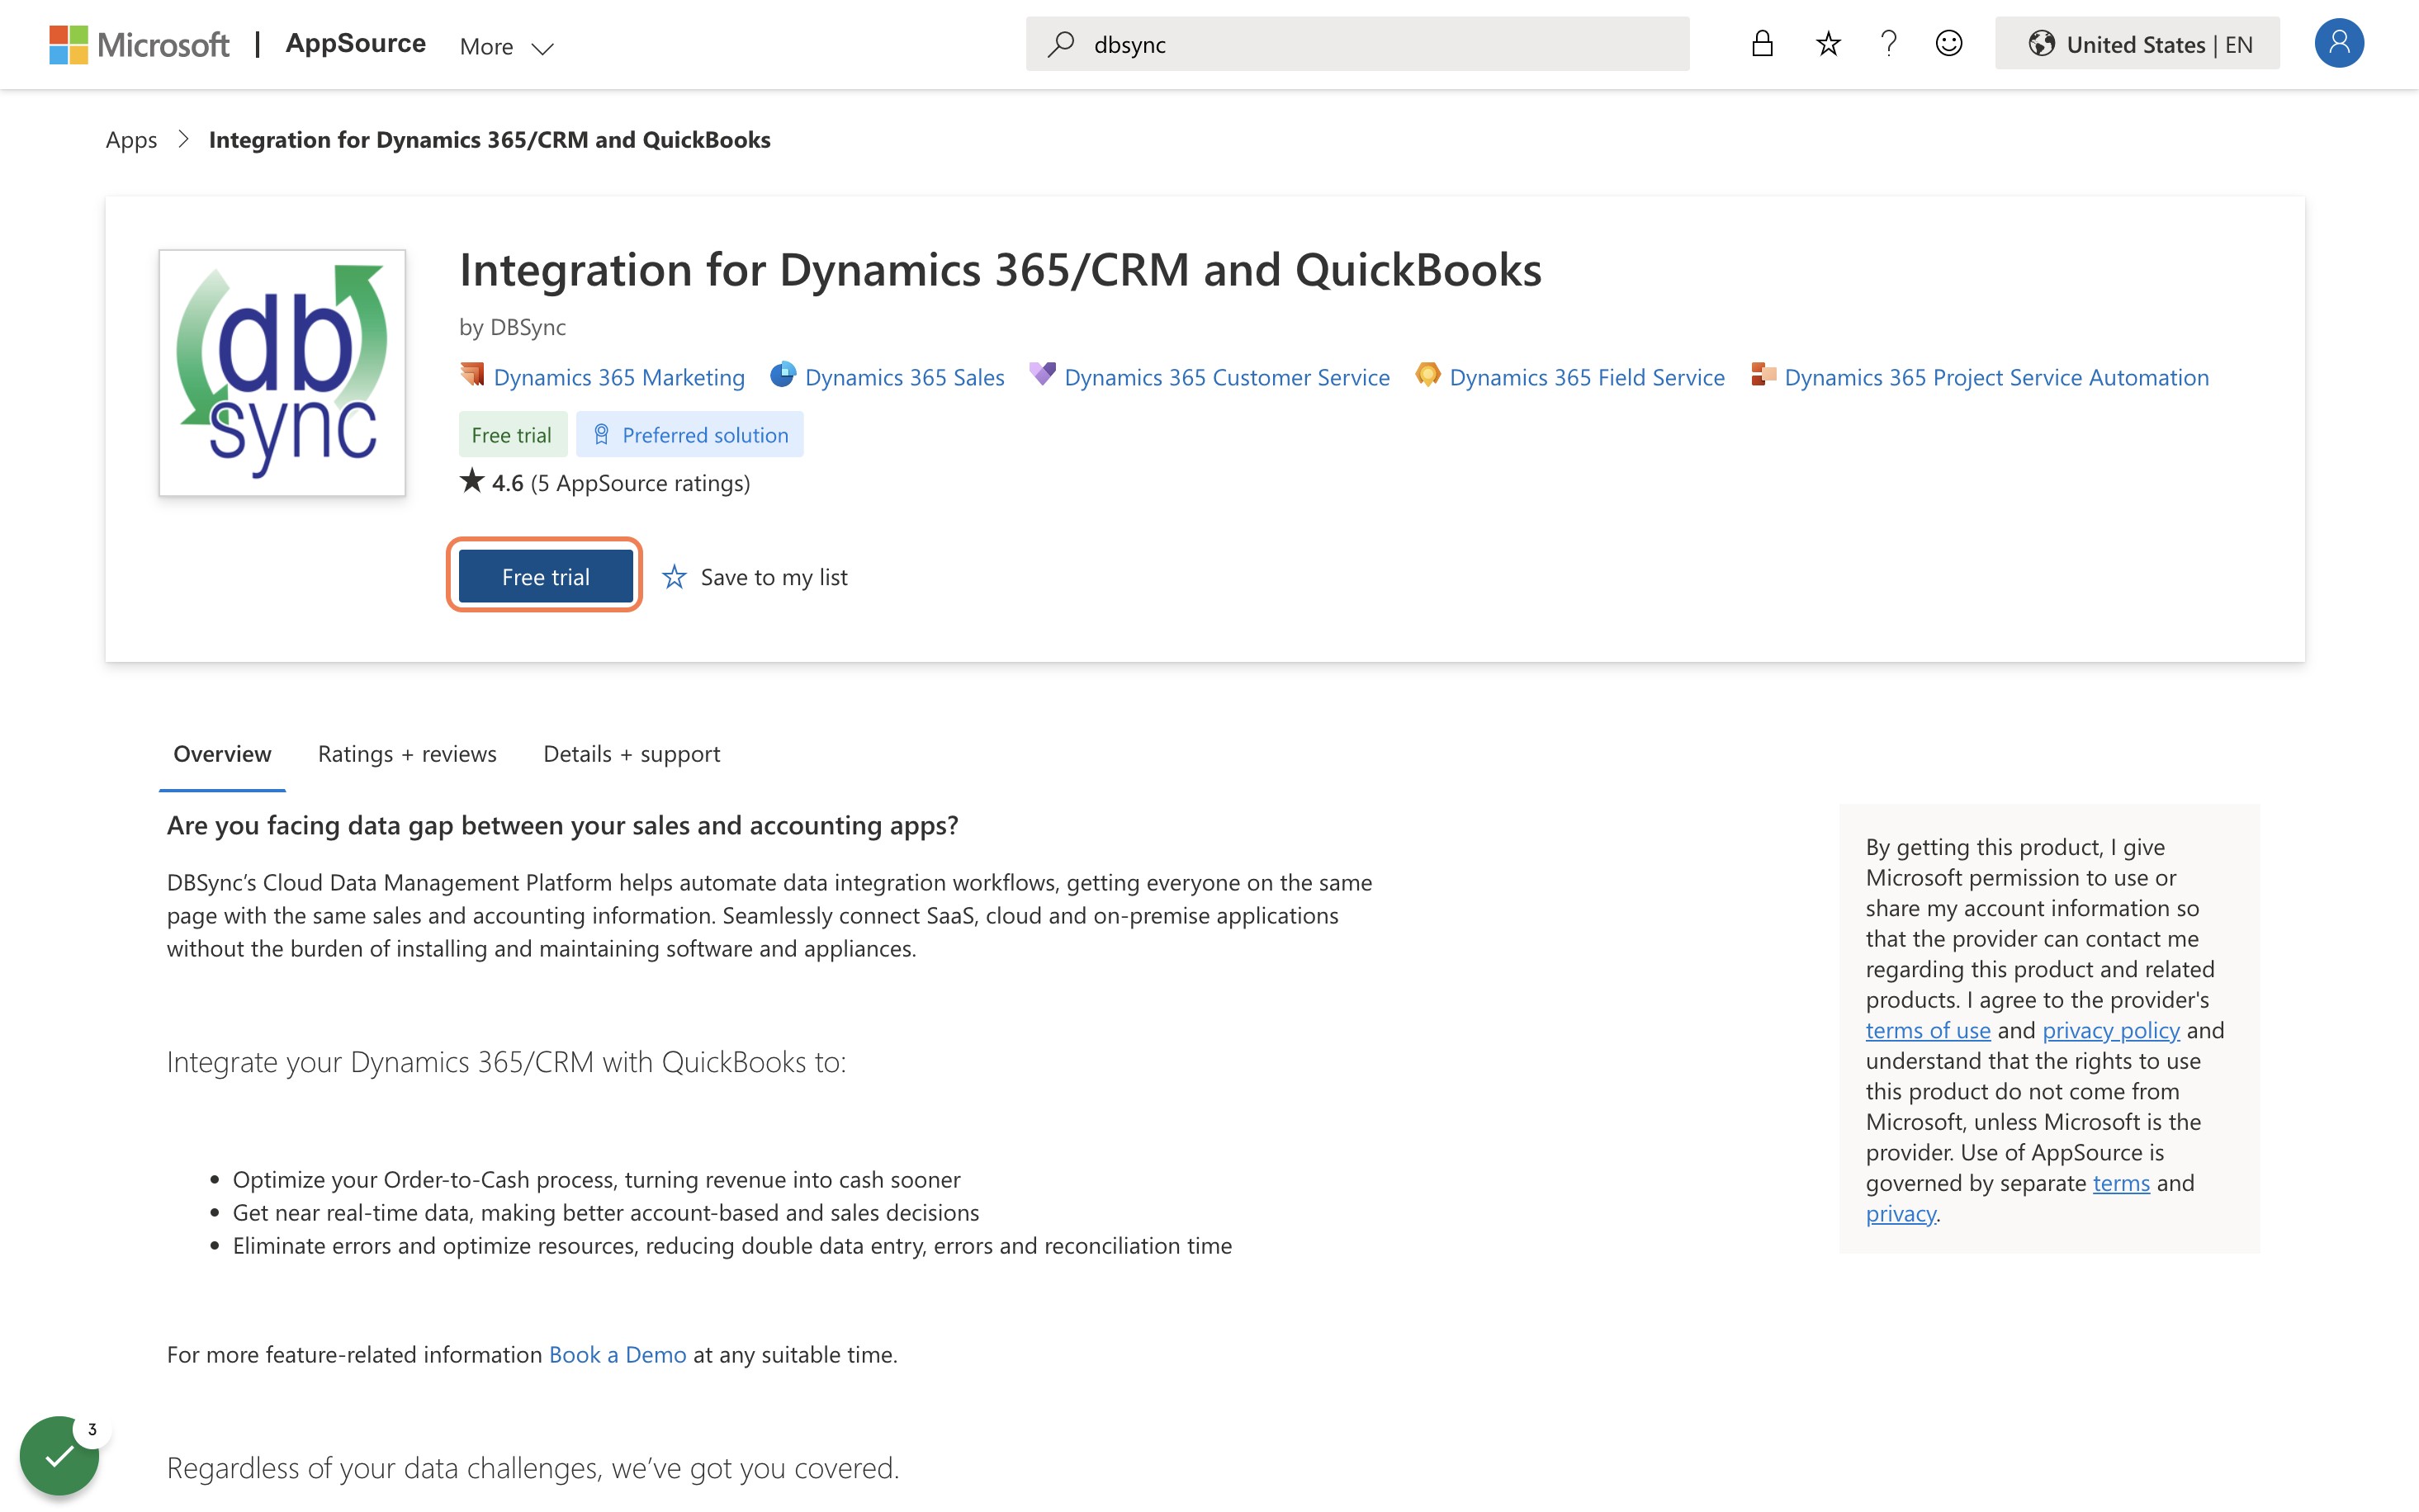Toggle Save to my list star
Viewport: 2419px width, 1512px height.
(674, 577)
